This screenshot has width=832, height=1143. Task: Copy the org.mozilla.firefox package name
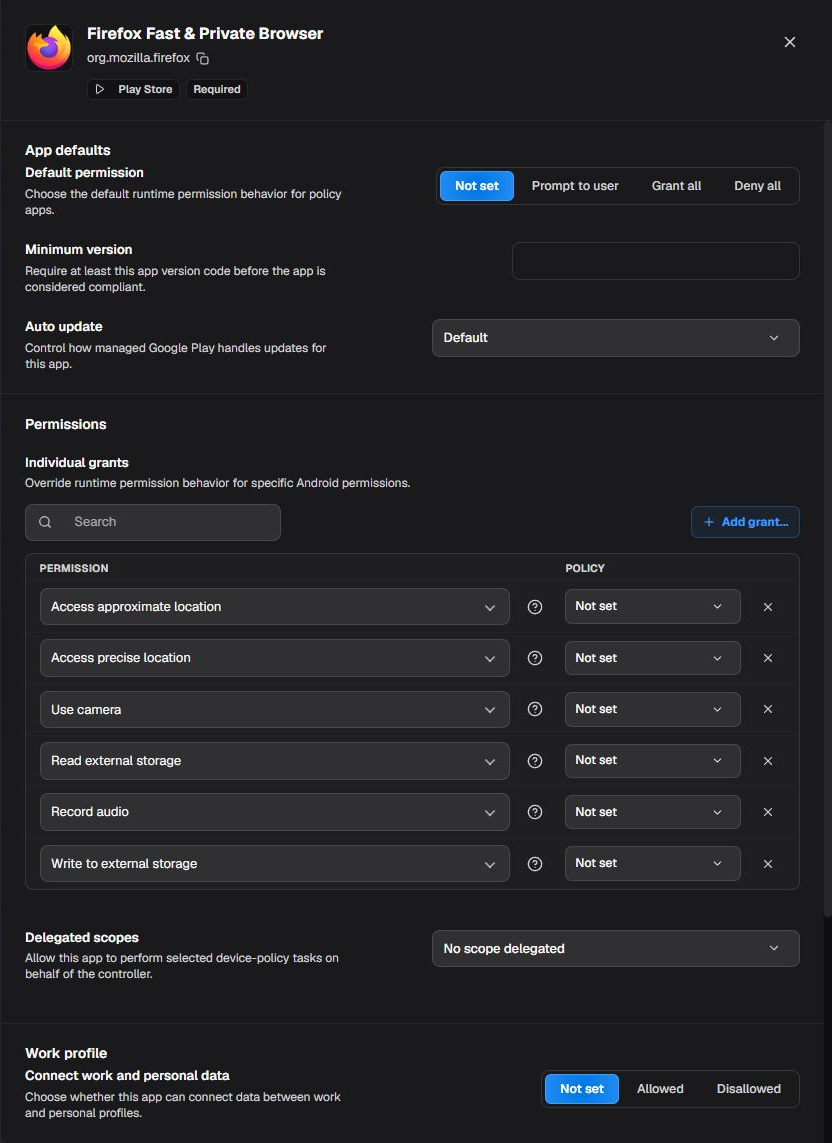pyautogui.click(x=203, y=58)
